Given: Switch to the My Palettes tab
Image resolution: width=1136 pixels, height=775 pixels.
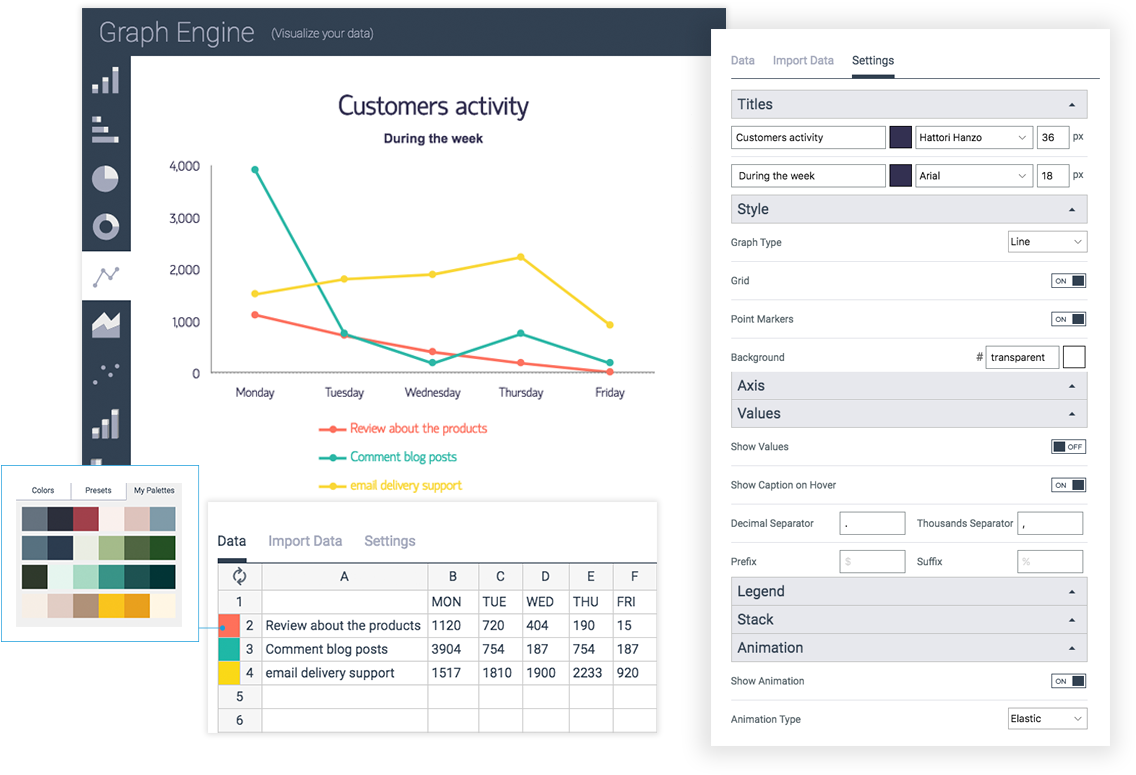Looking at the screenshot, I should click(154, 491).
